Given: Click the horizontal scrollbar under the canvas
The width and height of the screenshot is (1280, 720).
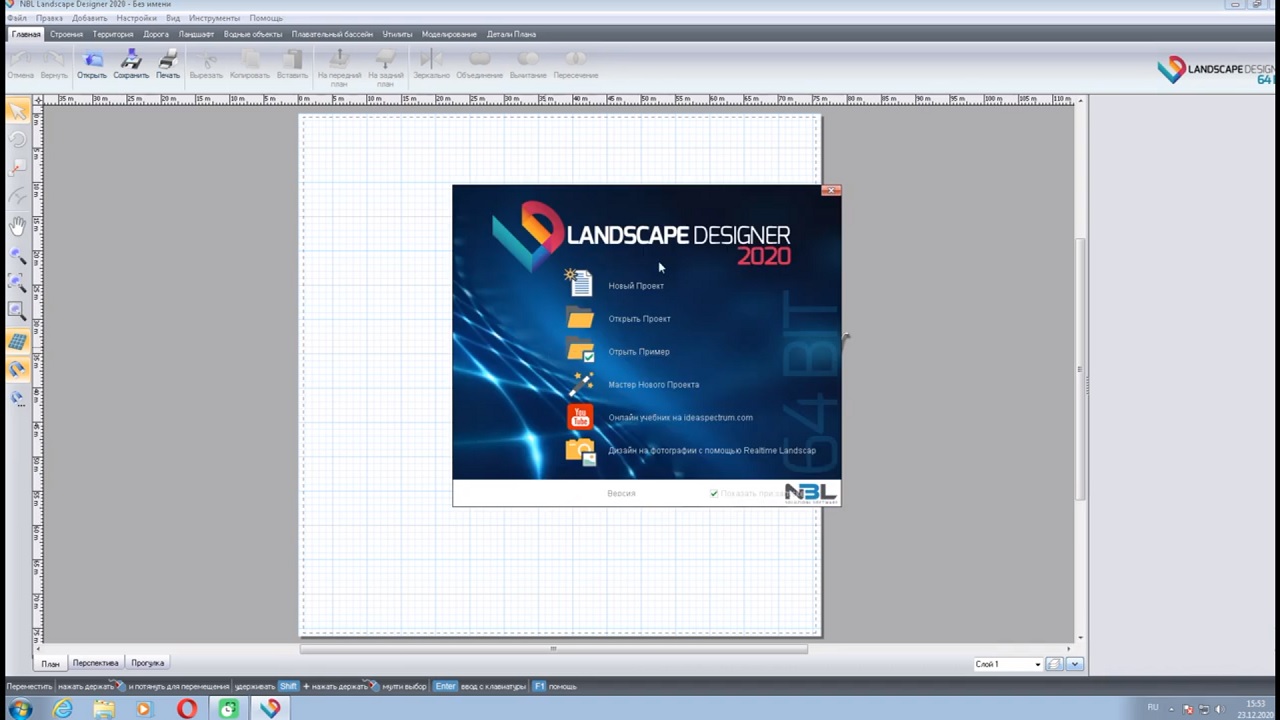Looking at the screenshot, I should (553, 649).
